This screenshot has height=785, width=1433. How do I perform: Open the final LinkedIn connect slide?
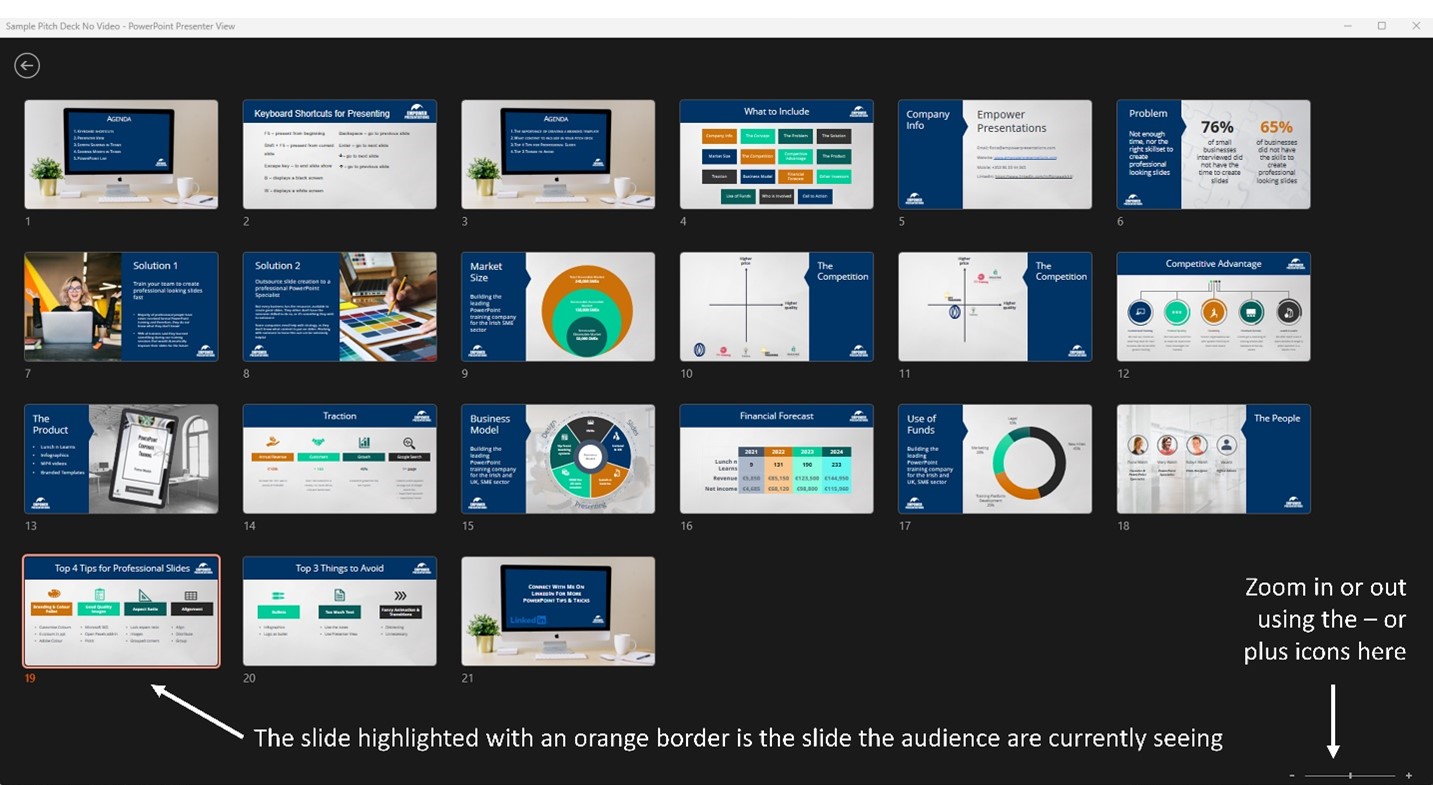[x=557, y=610]
